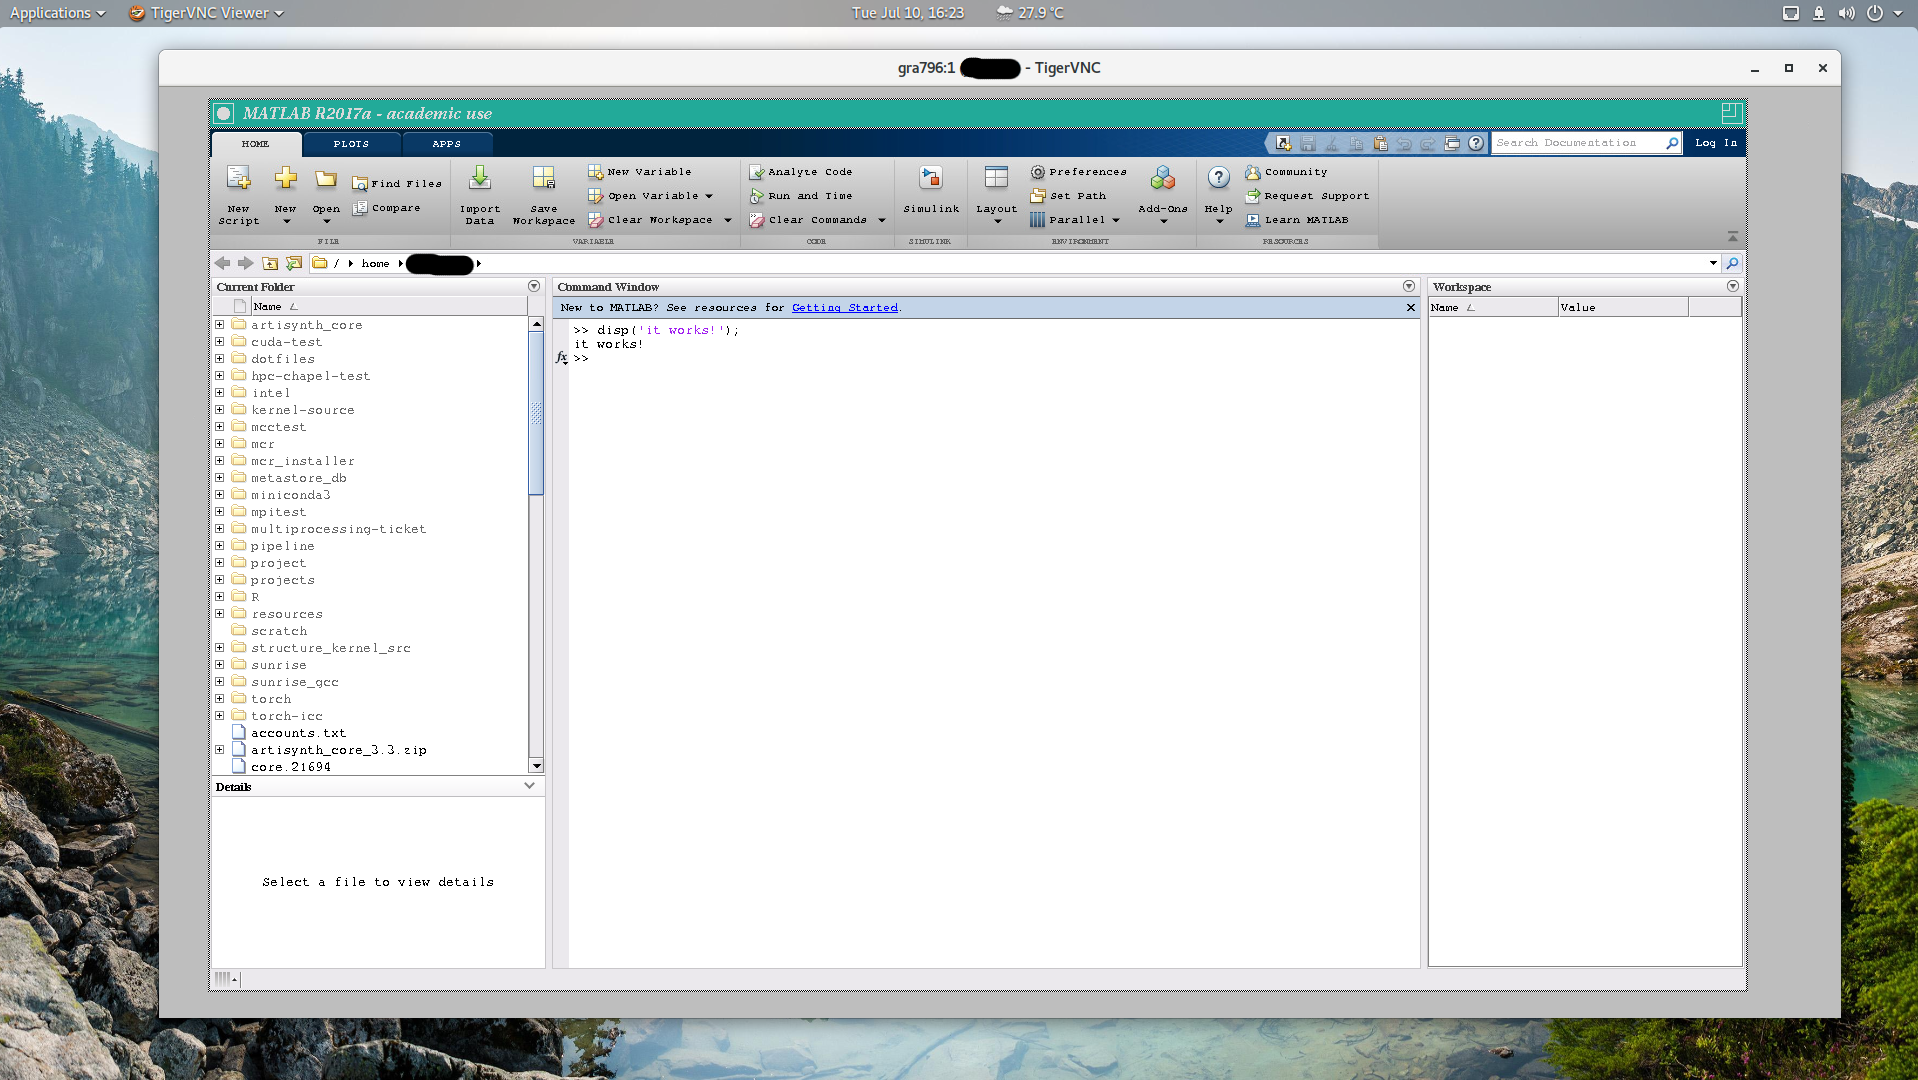The image size is (1918, 1080).
Task: Expand the artisynth_core folder
Action: coord(220,325)
